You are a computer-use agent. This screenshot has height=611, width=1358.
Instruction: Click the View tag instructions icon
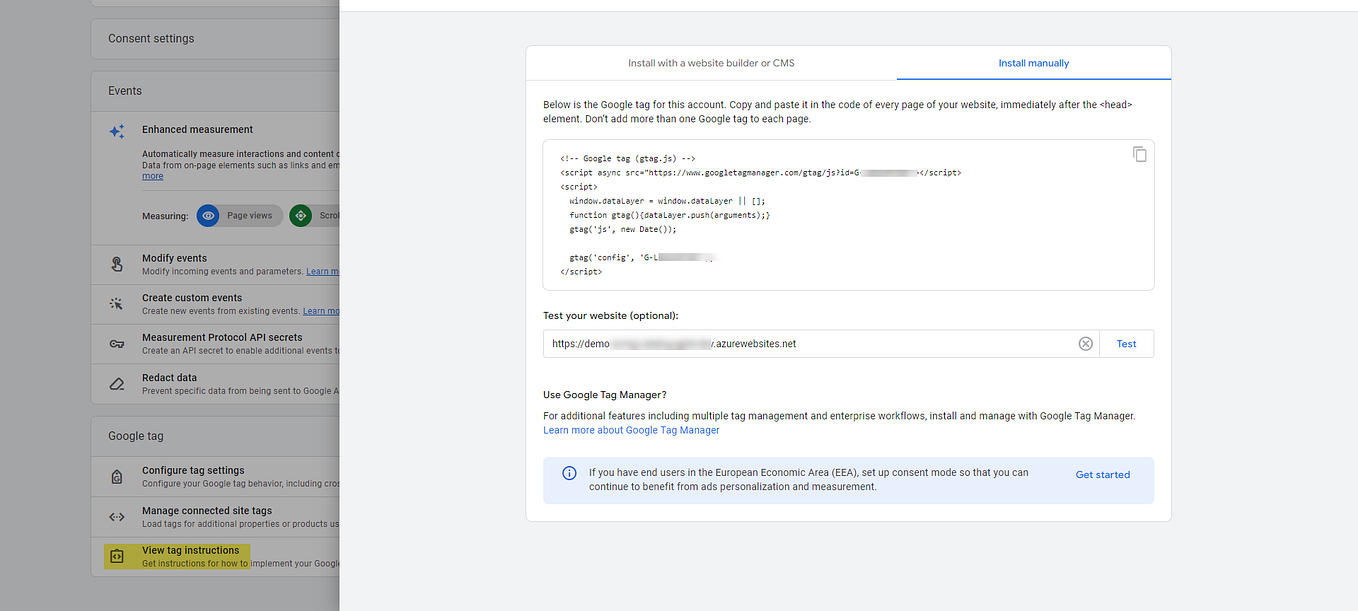[x=116, y=556]
